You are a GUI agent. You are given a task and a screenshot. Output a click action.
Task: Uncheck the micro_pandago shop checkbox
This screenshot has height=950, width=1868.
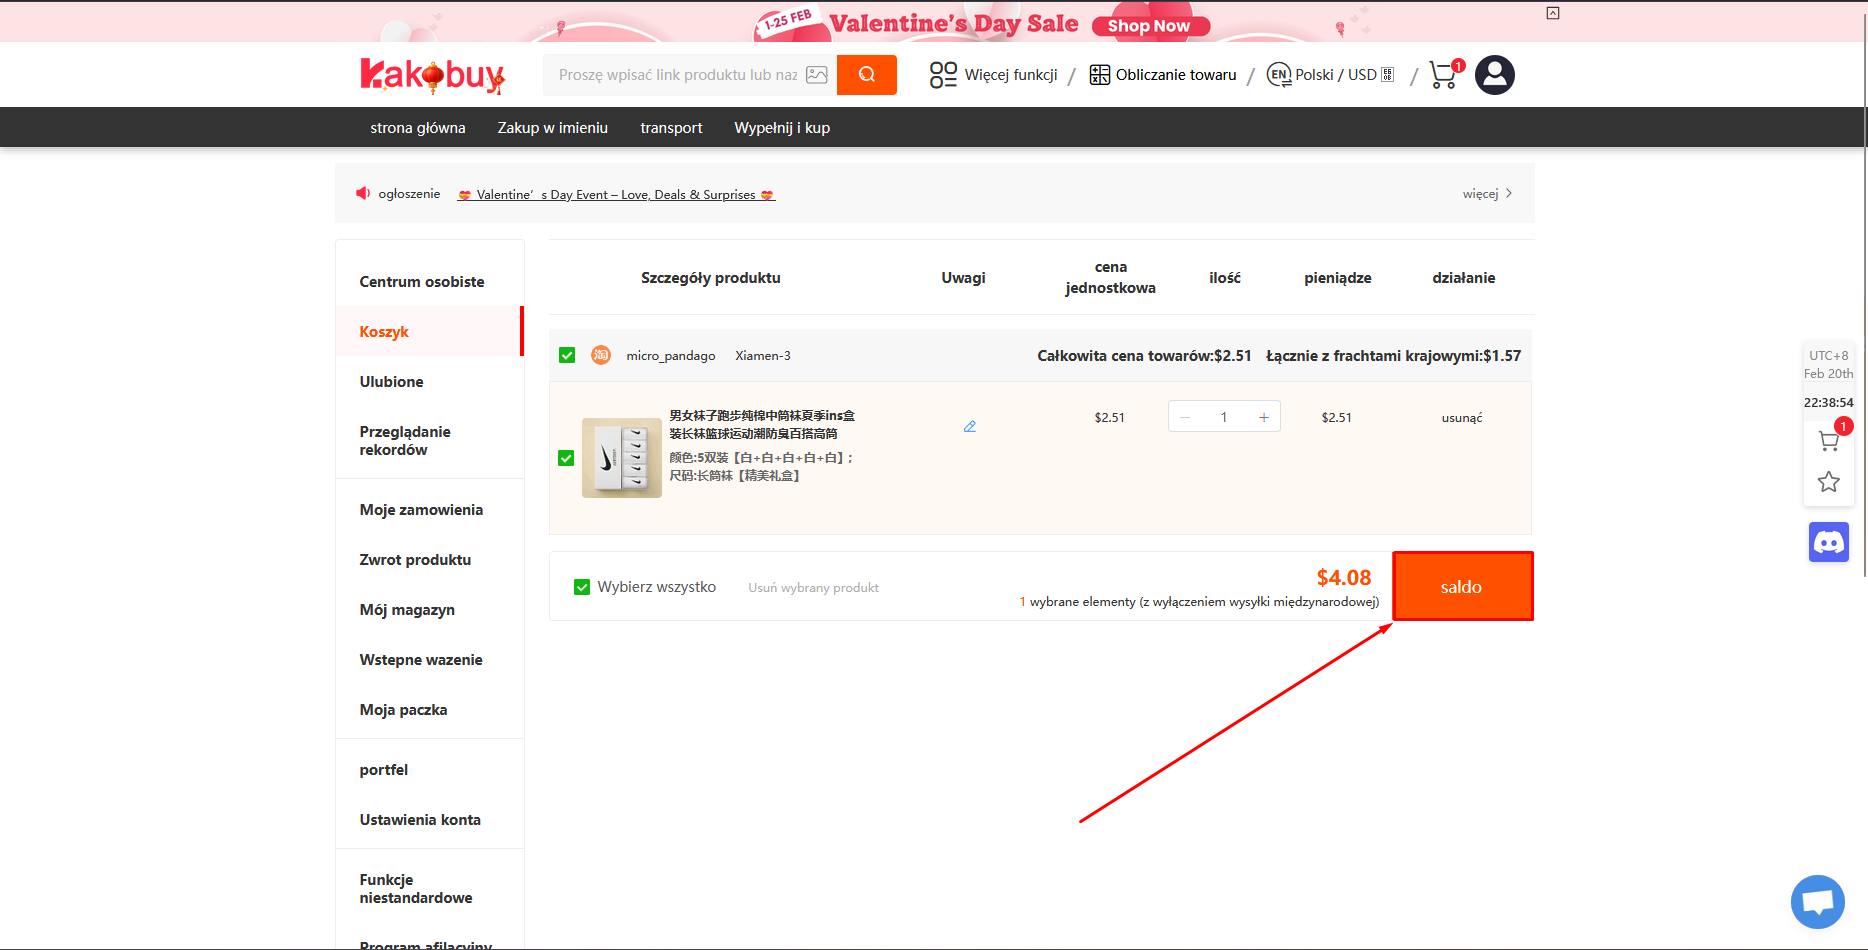pyautogui.click(x=566, y=355)
